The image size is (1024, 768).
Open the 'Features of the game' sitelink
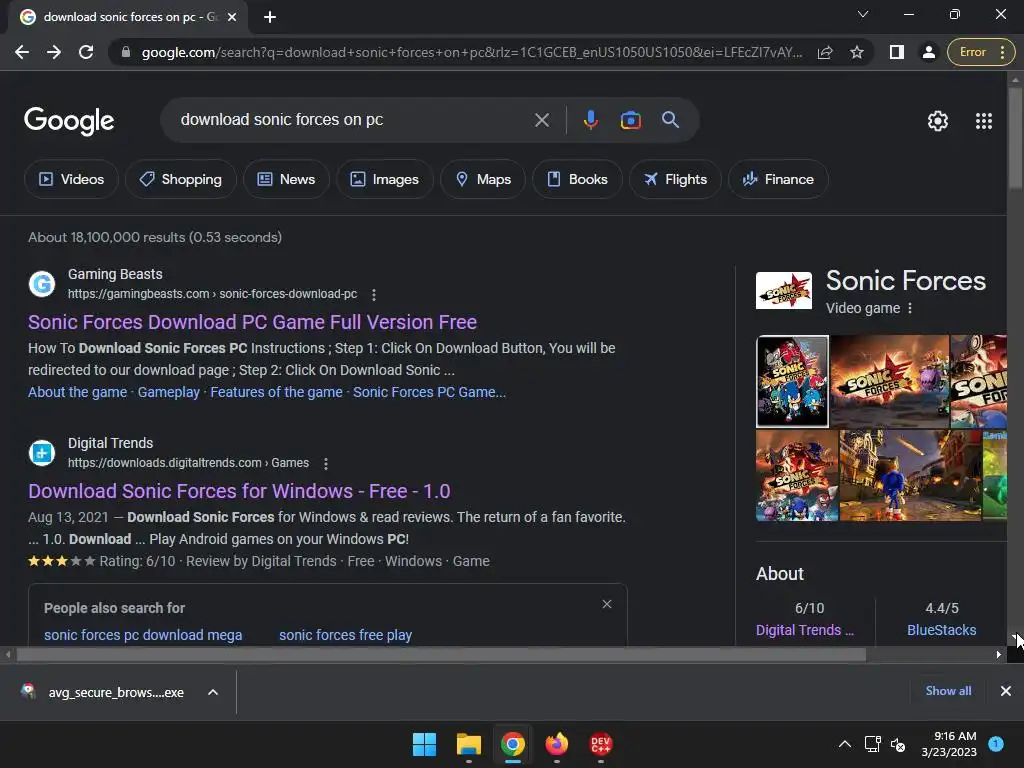[276, 392]
